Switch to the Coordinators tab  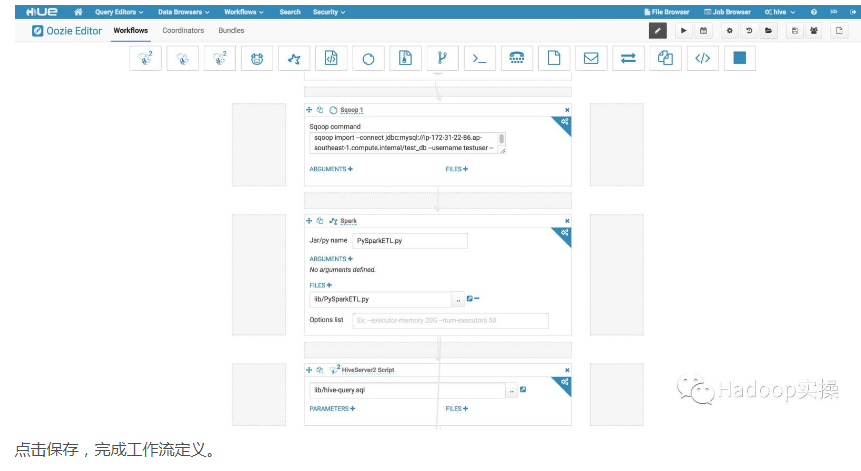(x=183, y=31)
